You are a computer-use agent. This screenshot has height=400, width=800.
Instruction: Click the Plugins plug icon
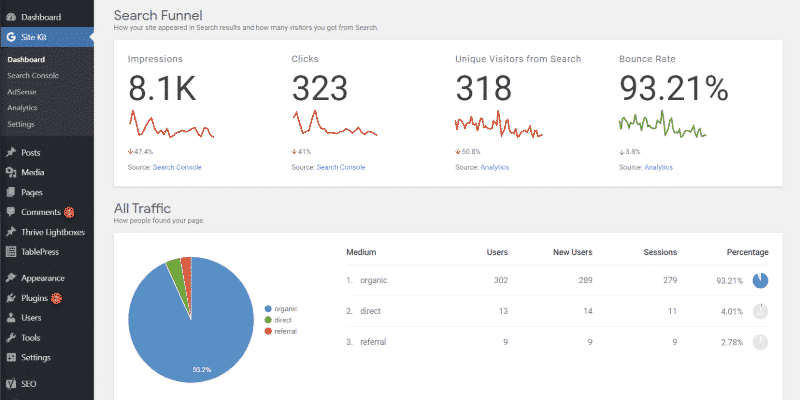[x=11, y=298]
